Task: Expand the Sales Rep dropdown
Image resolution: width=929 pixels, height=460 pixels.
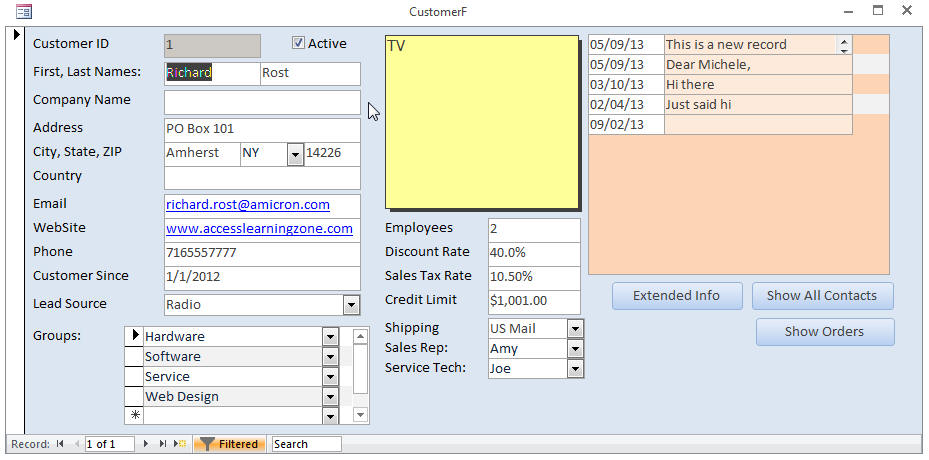Action: (575, 349)
